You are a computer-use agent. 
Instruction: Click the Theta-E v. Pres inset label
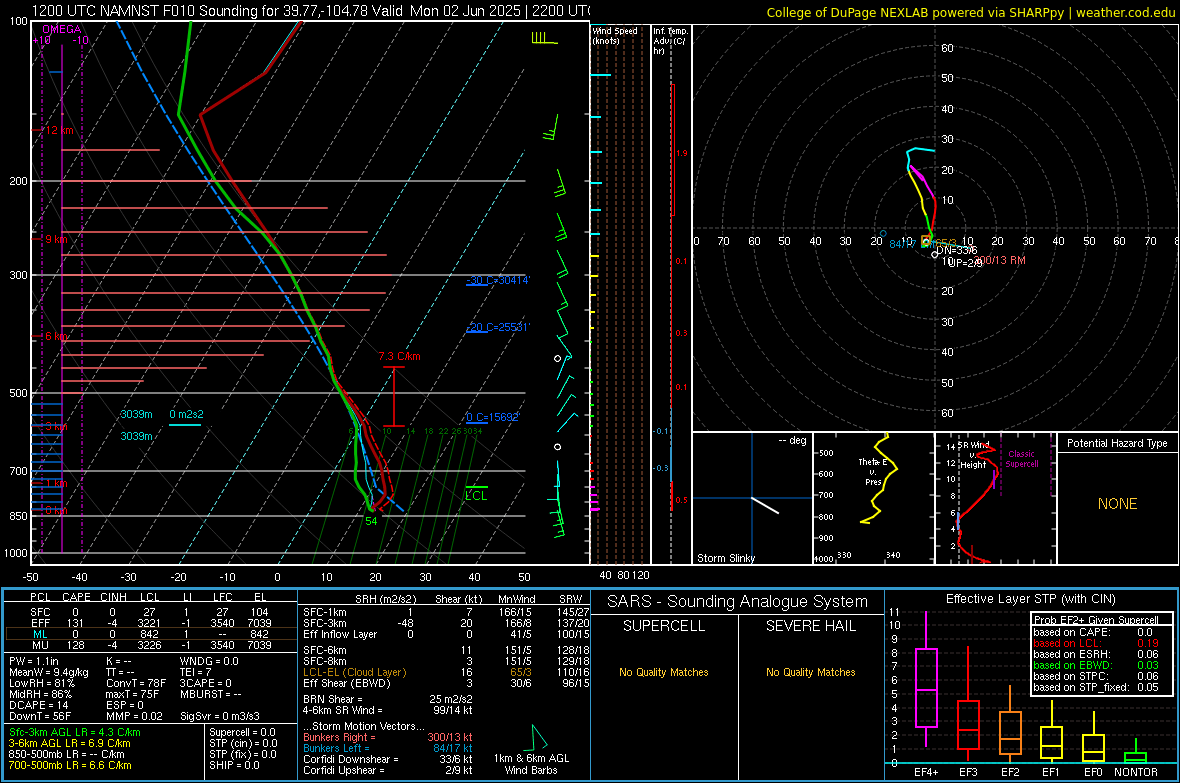(x=872, y=472)
